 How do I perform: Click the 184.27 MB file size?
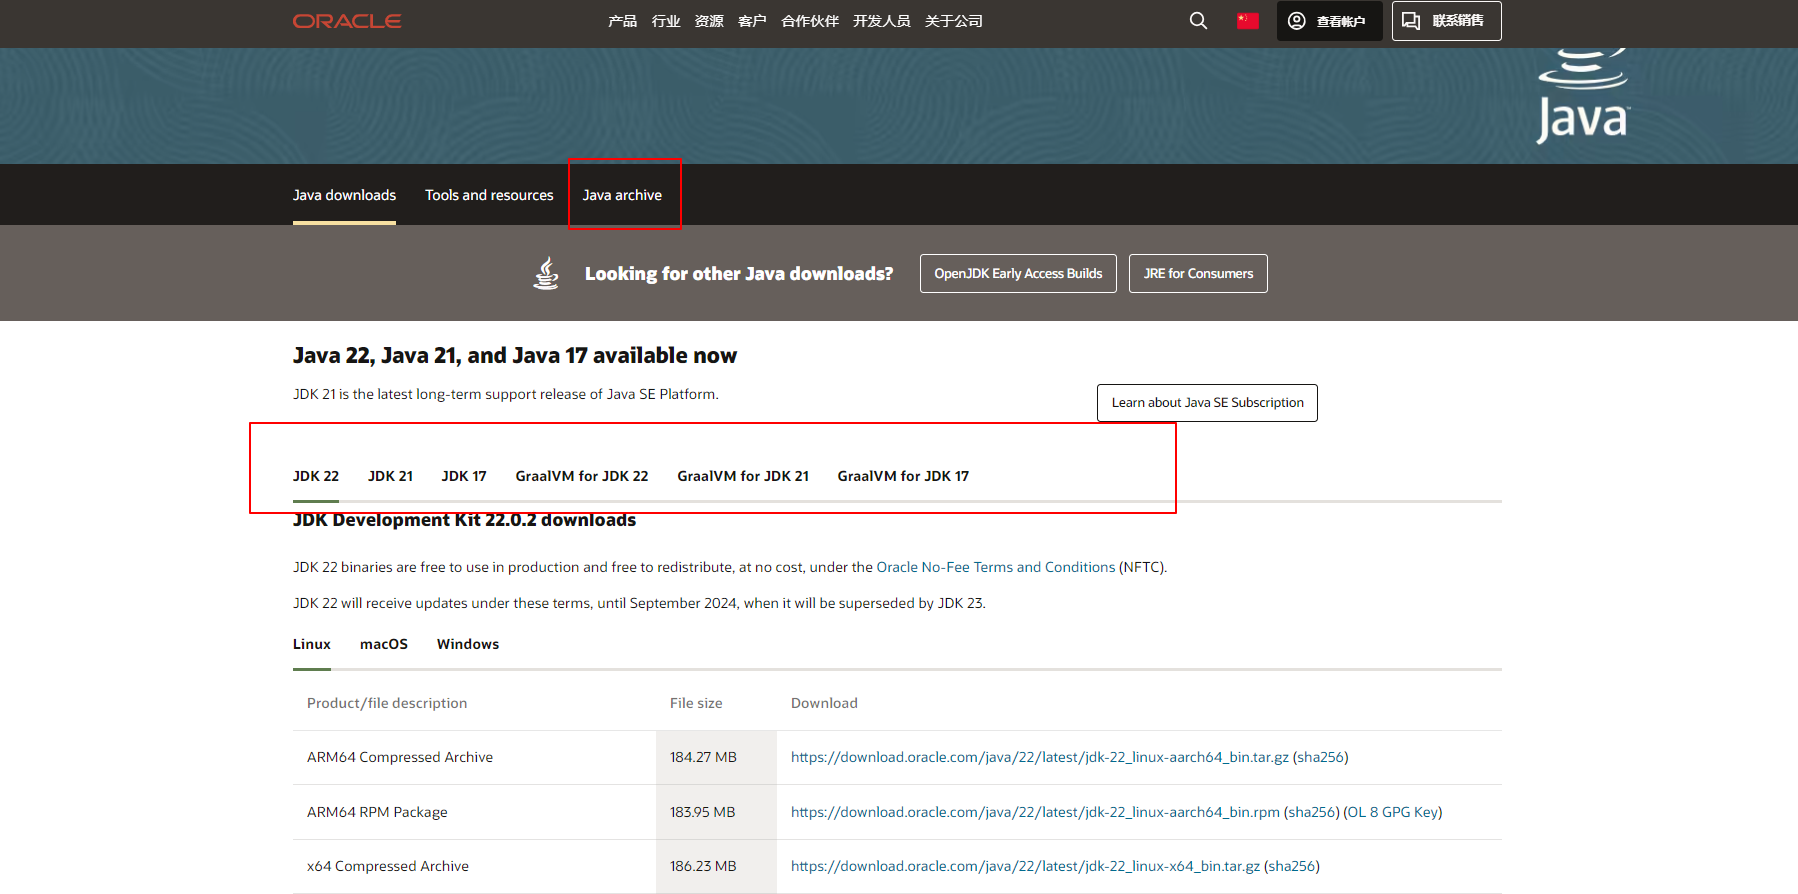click(x=703, y=757)
